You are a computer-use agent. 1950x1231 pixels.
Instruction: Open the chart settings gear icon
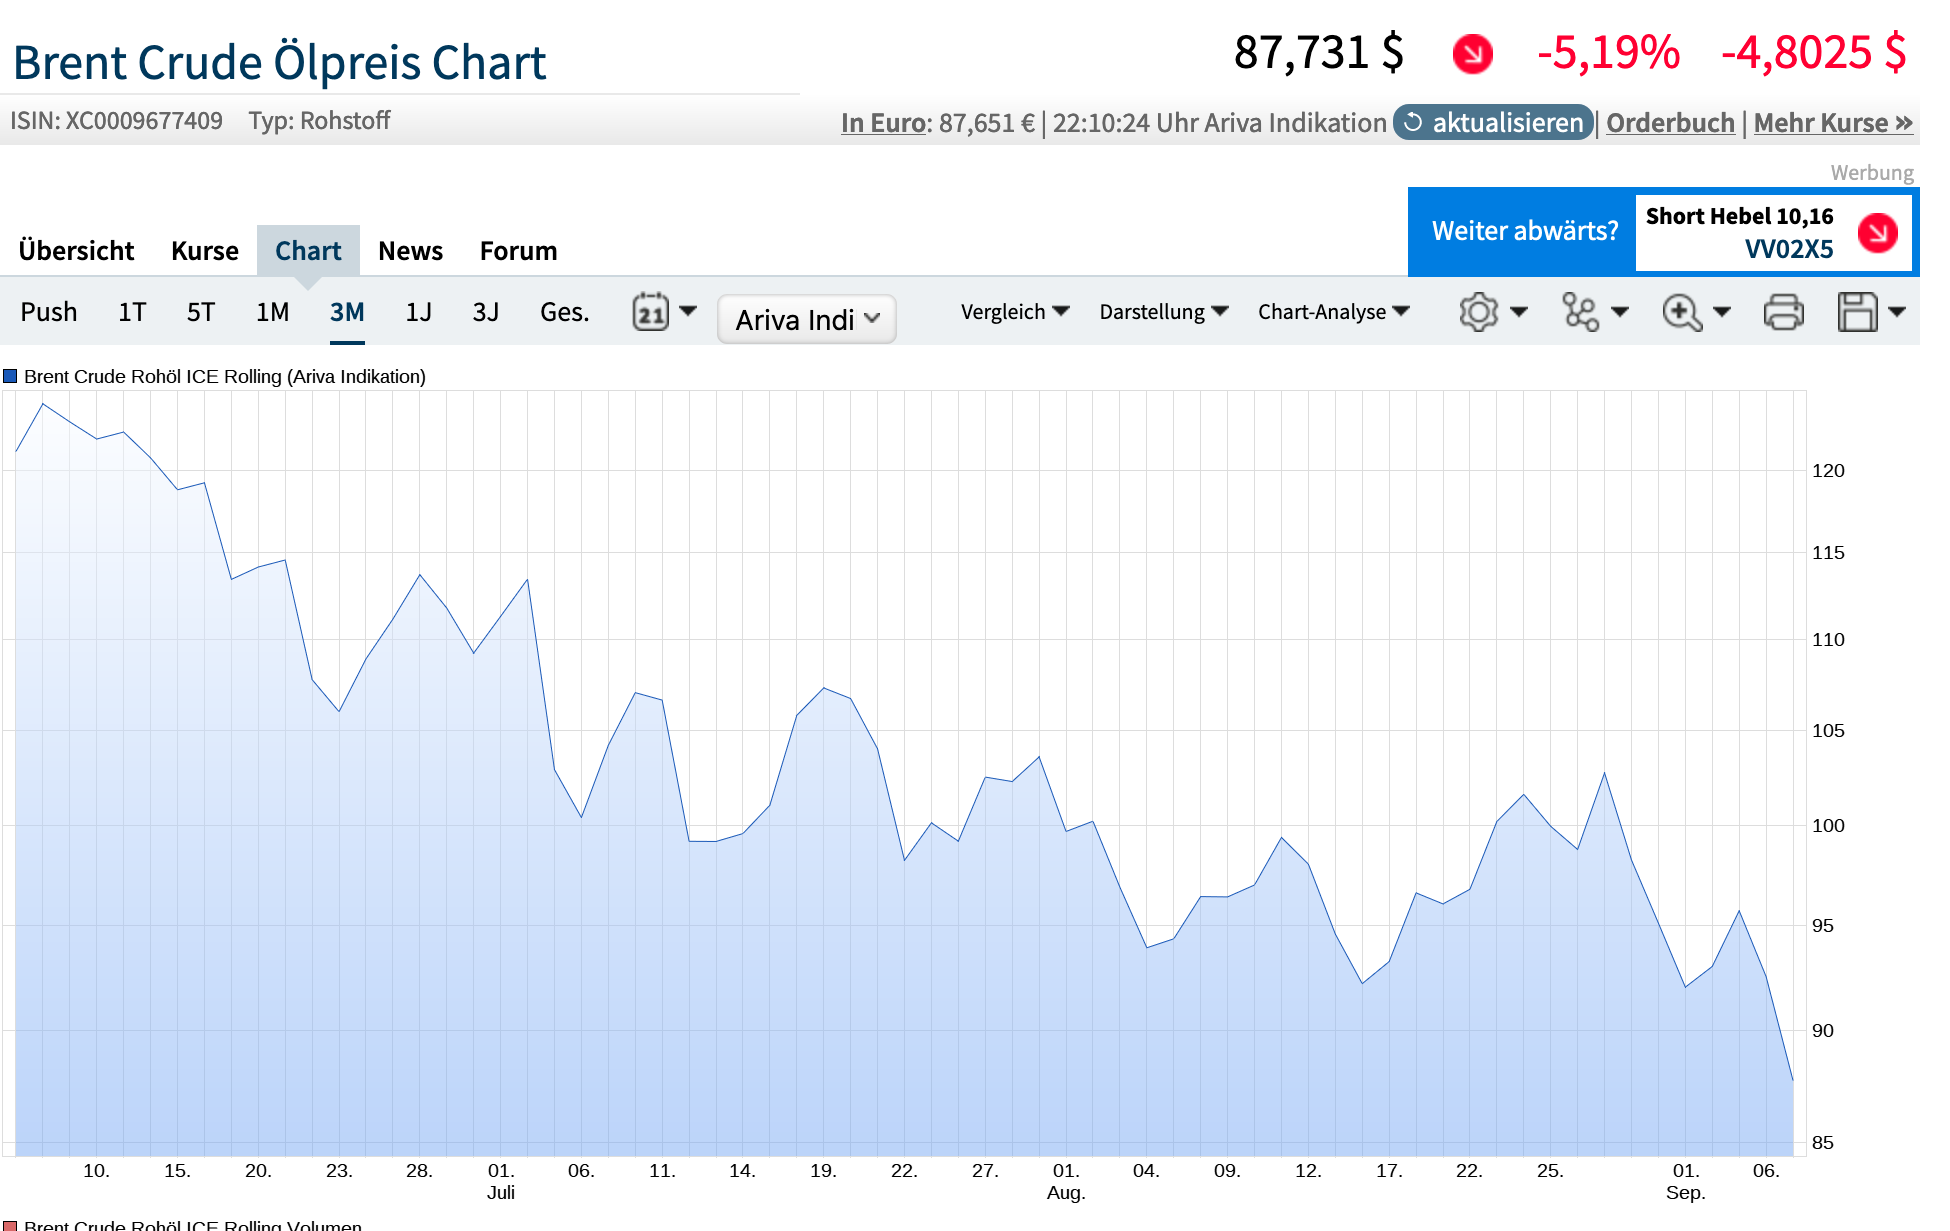pyautogui.click(x=1478, y=312)
